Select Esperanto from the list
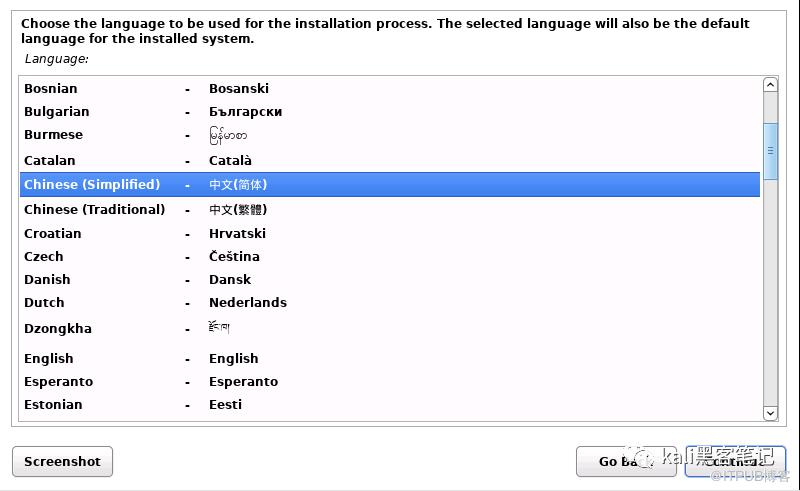The width and height of the screenshot is (800, 491). (x=390, y=382)
